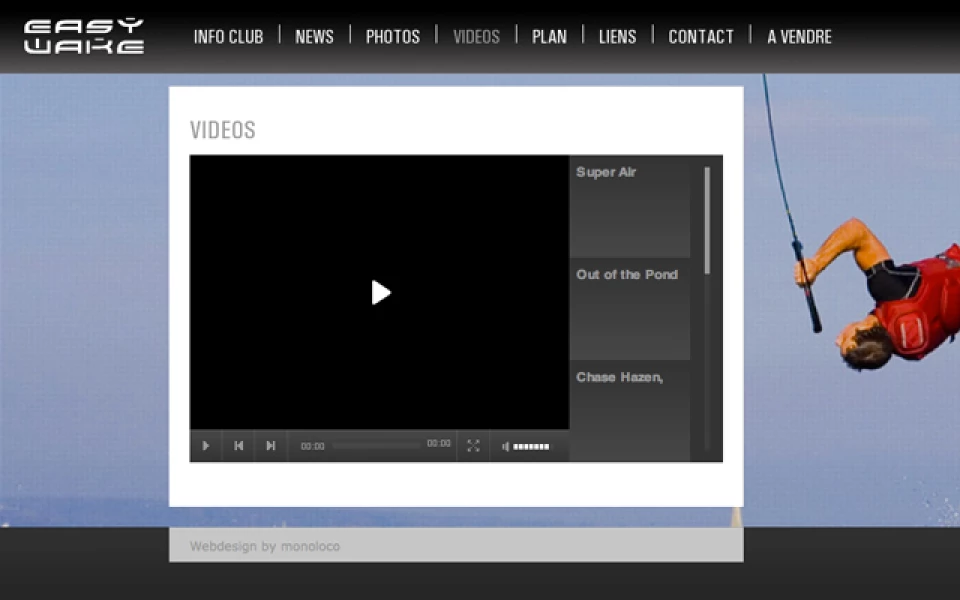This screenshot has height=600, width=960.
Task: Open the INFO CLUB menu item
Action: point(228,37)
